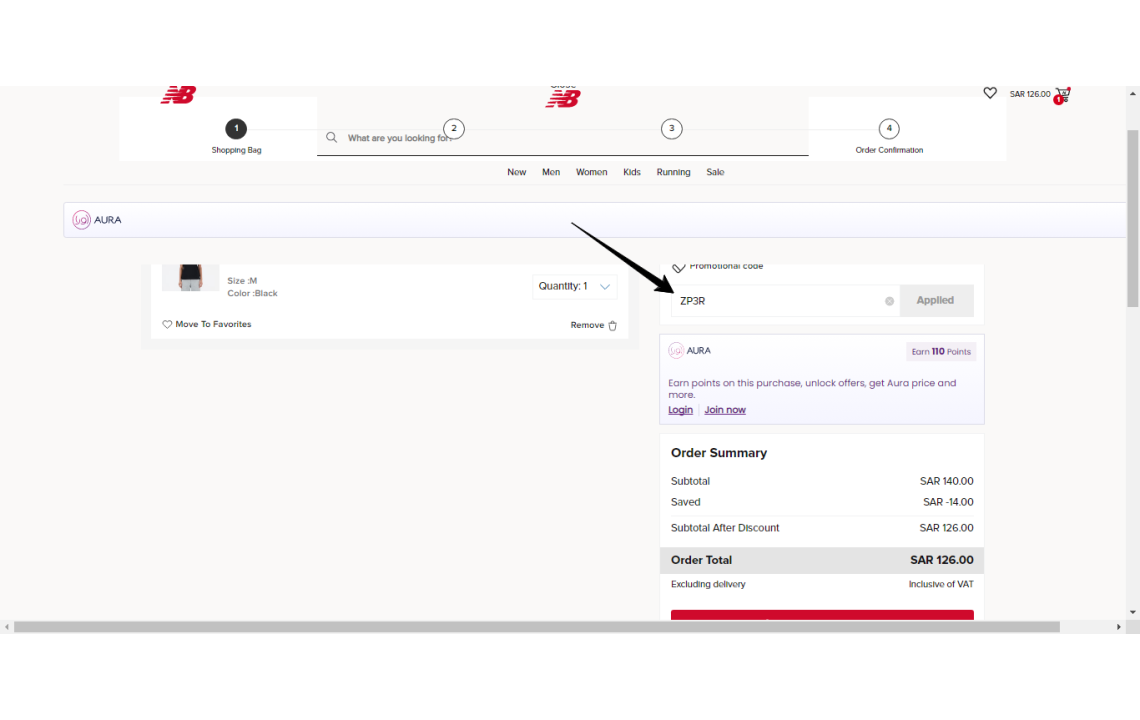Screen dimensions: 1140x720
Task: Select step 3 in checkout progress
Action: coord(671,129)
